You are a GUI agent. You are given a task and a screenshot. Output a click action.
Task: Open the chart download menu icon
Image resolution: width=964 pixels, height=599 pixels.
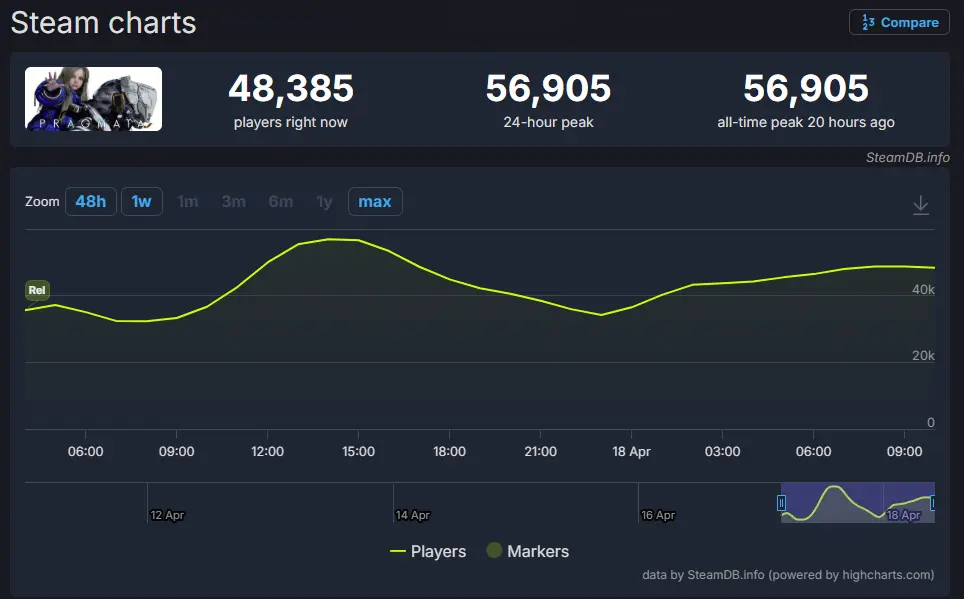[x=921, y=205]
